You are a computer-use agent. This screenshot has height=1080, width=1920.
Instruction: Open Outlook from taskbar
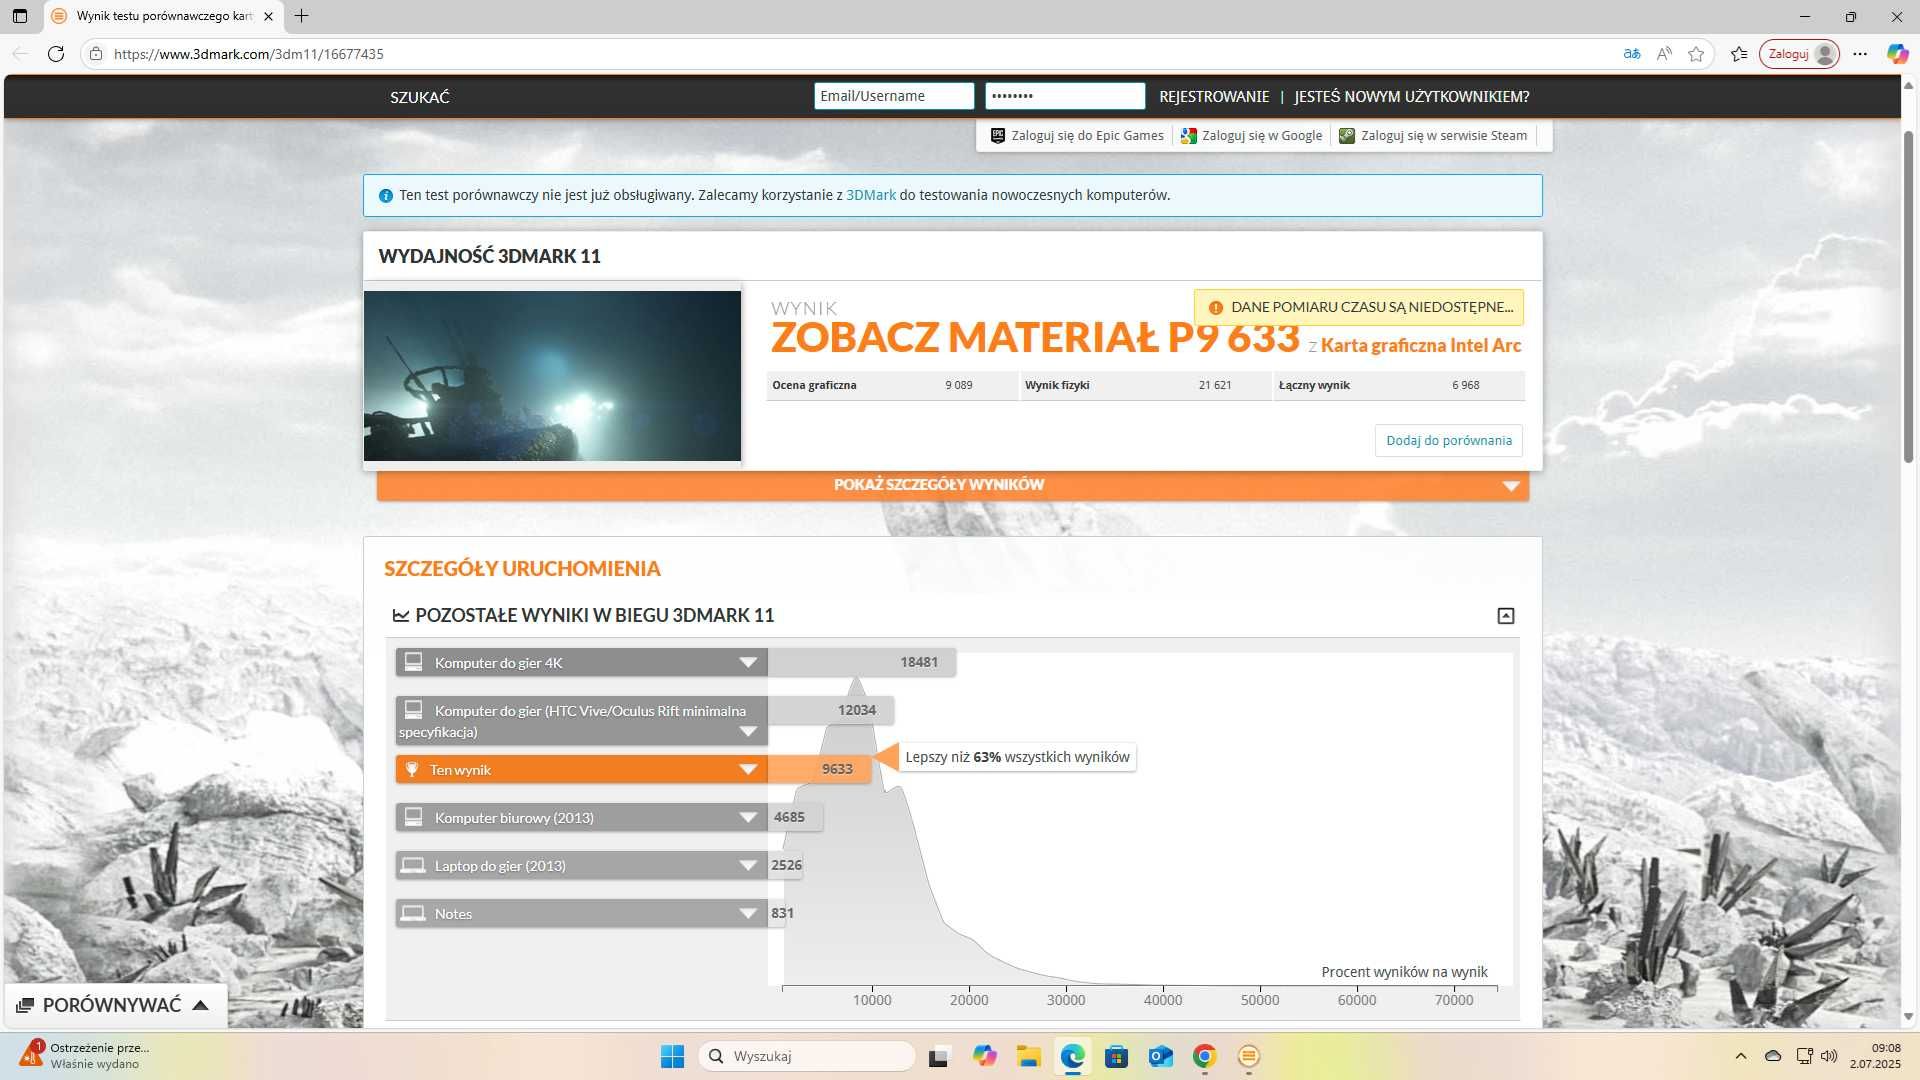[x=1160, y=1056]
